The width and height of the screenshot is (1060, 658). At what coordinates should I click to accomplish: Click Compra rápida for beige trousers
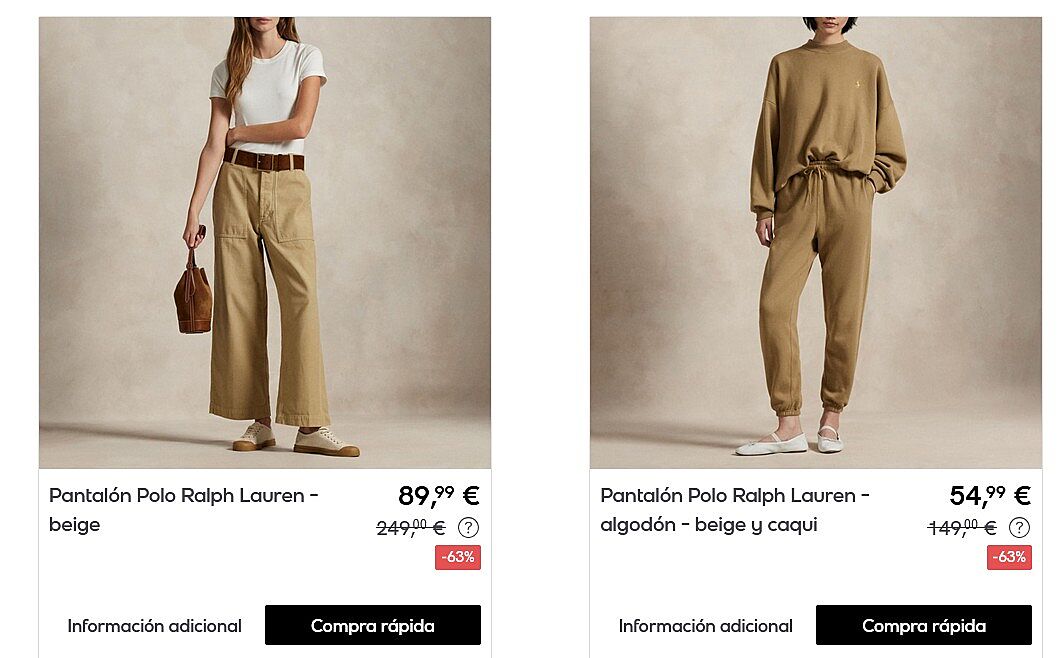(x=372, y=625)
